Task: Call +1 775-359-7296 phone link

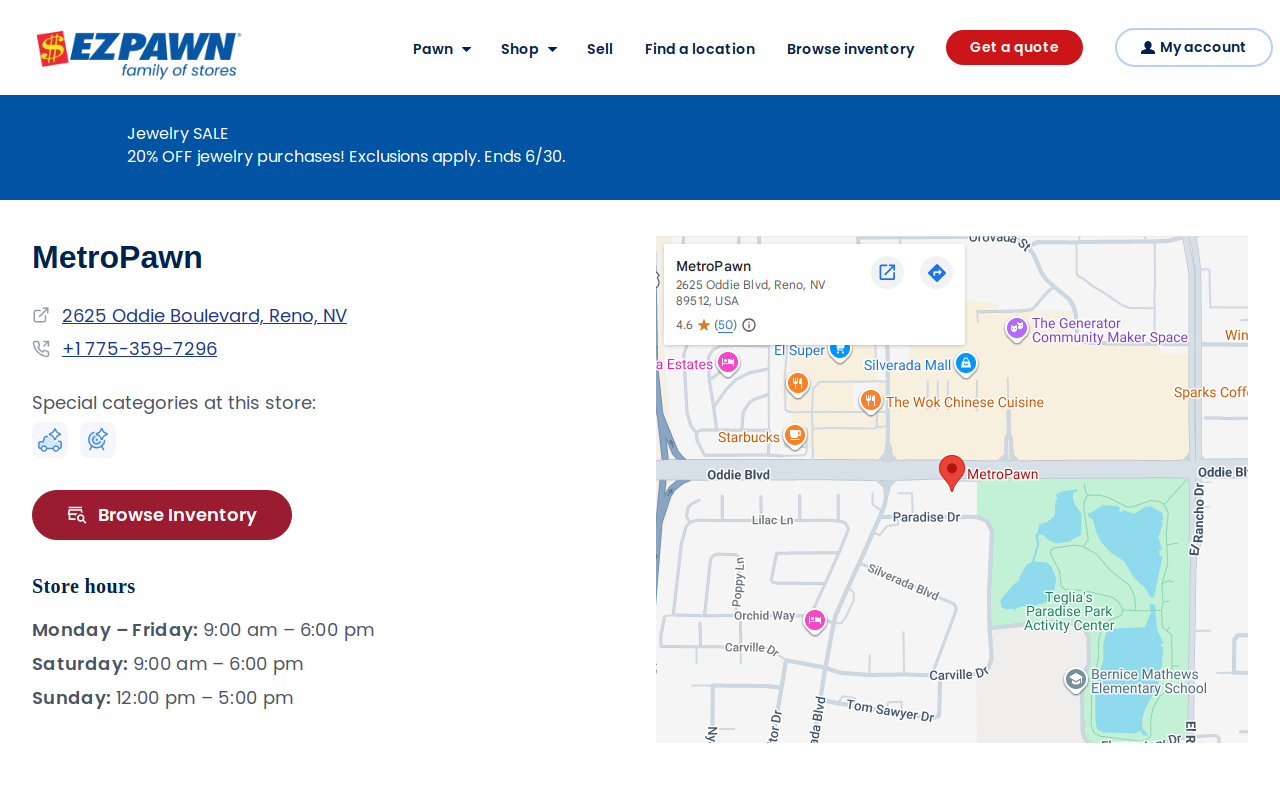Action: pyautogui.click(x=139, y=349)
